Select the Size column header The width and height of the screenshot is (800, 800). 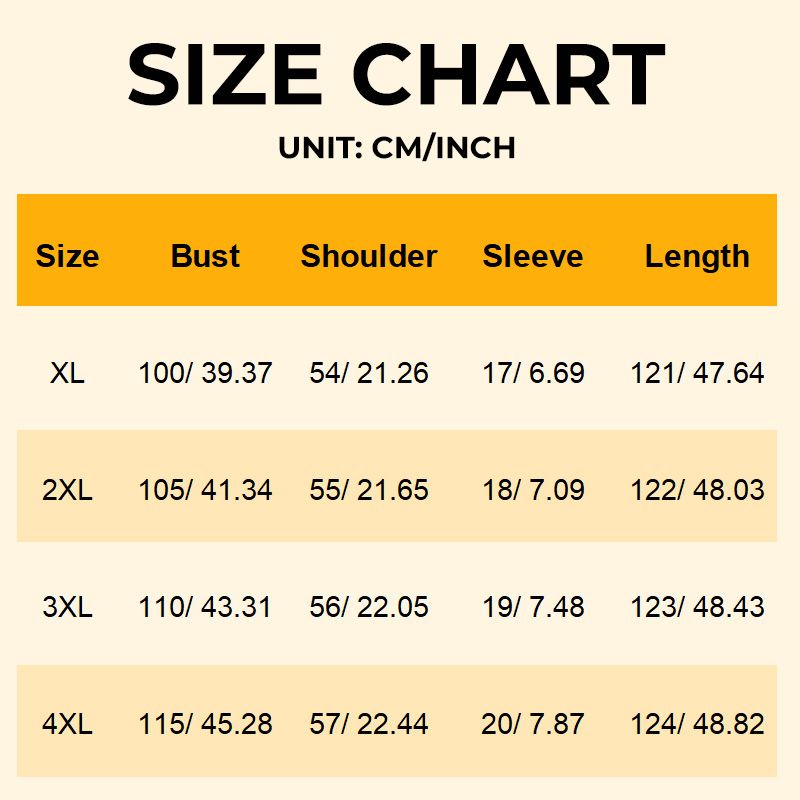(67, 256)
